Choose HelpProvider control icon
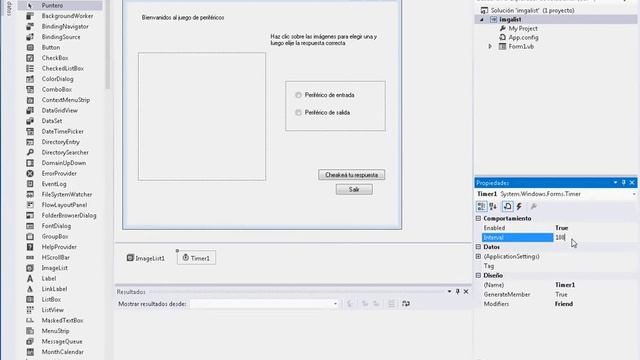 point(30,247)
